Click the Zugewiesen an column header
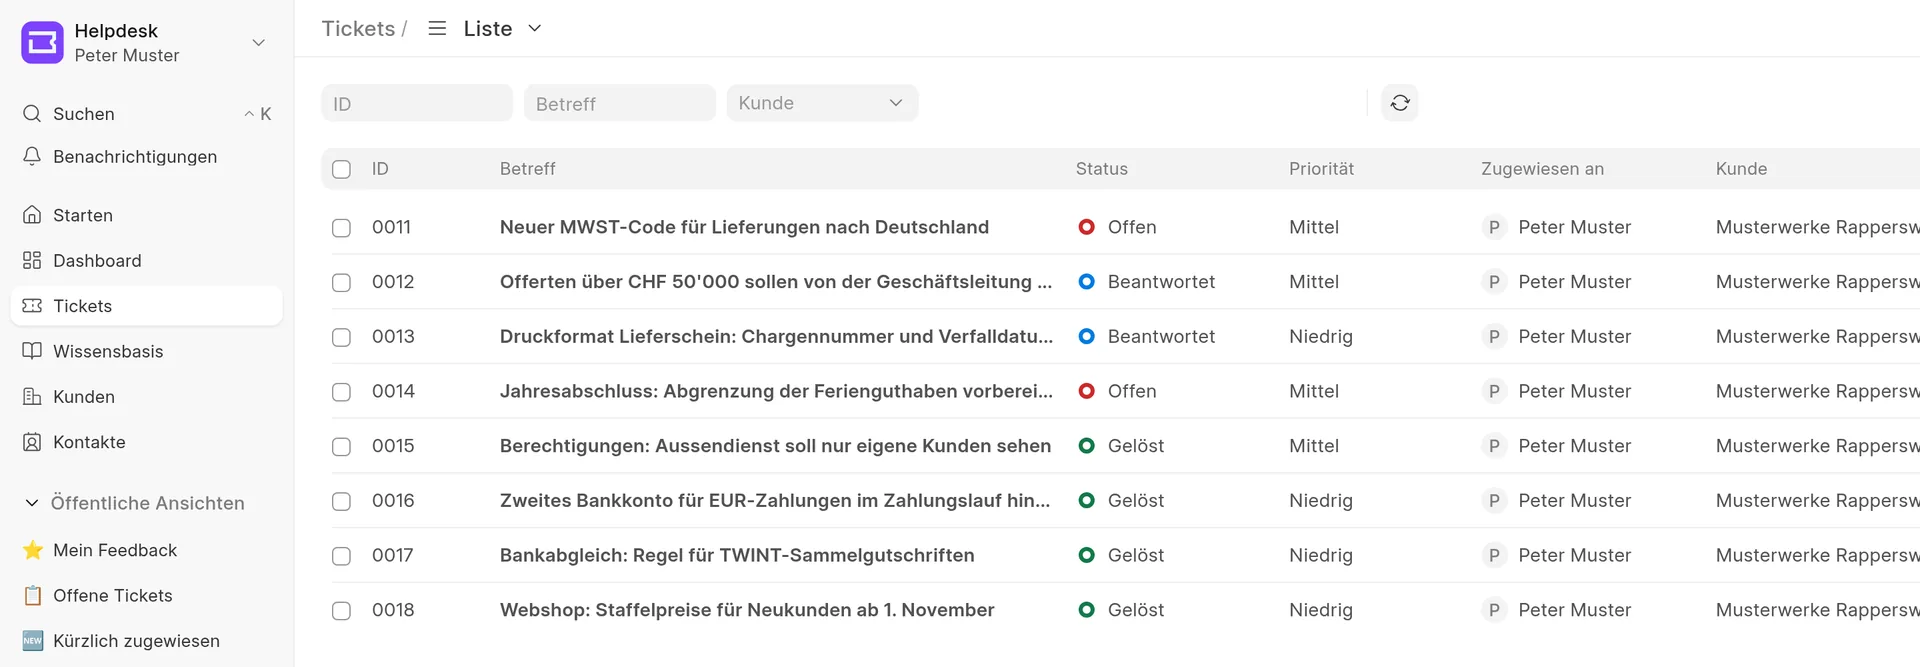 tap(1542, 169)
